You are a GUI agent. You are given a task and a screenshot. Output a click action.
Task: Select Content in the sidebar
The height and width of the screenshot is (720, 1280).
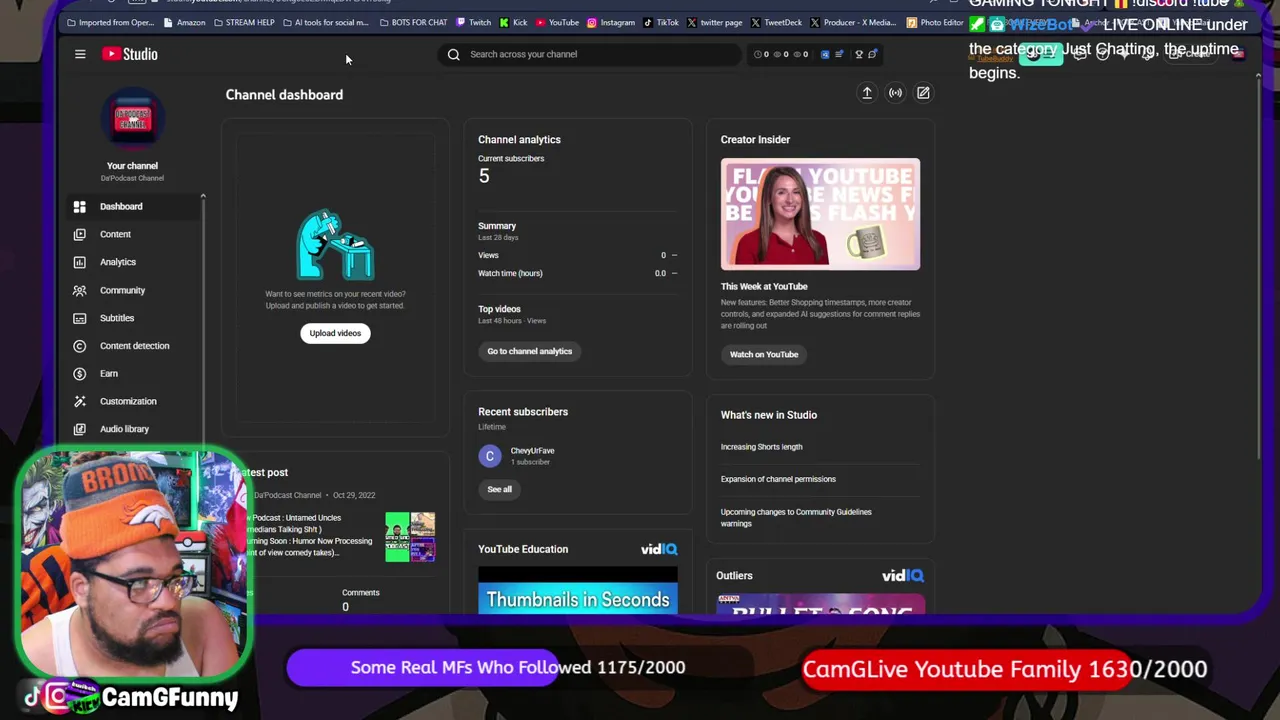click(x=132, y=234)
